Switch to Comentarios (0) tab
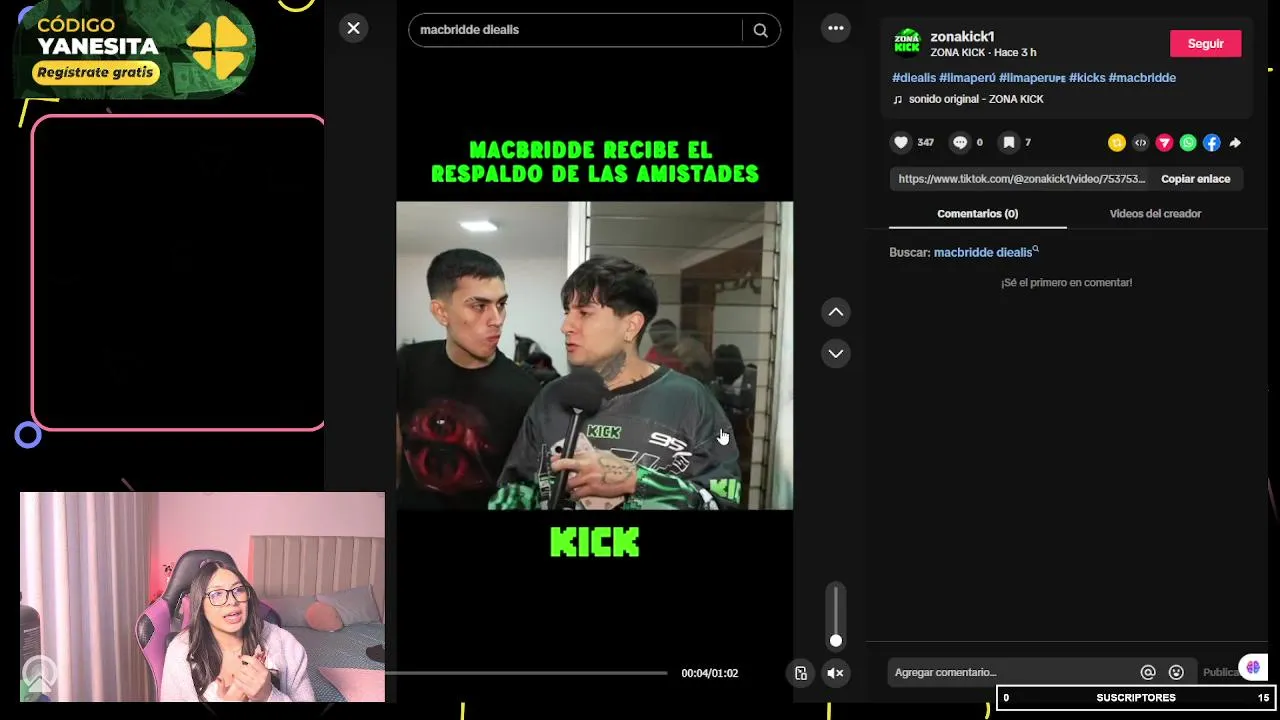 pyautogui.click(x=977, y=214)
